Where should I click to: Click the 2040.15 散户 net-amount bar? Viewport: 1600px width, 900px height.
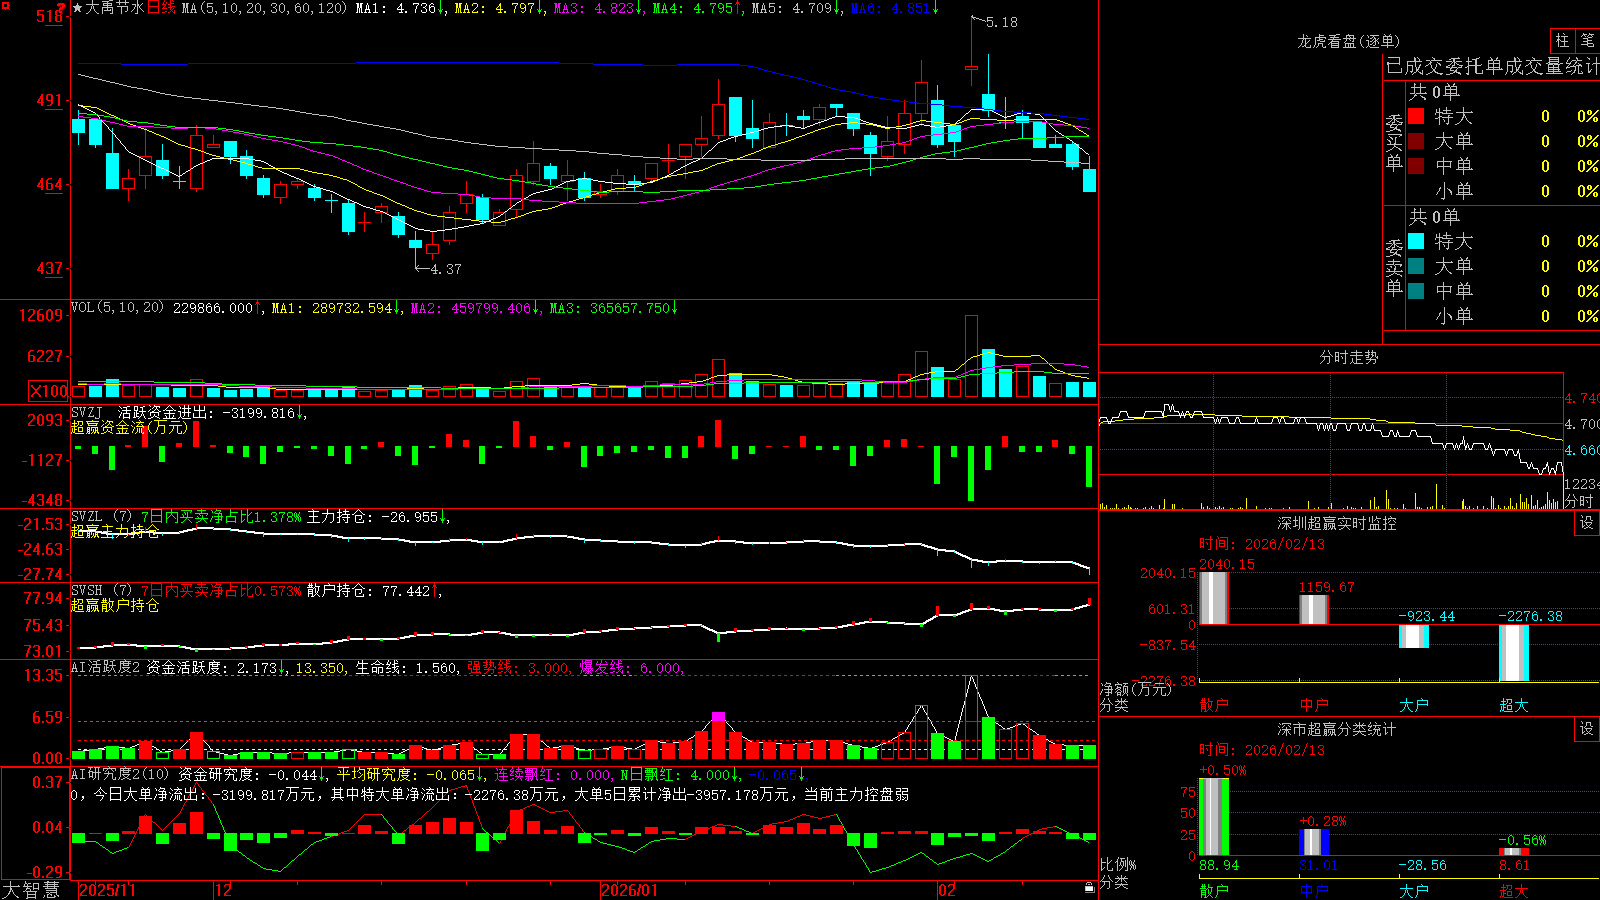1214,598
